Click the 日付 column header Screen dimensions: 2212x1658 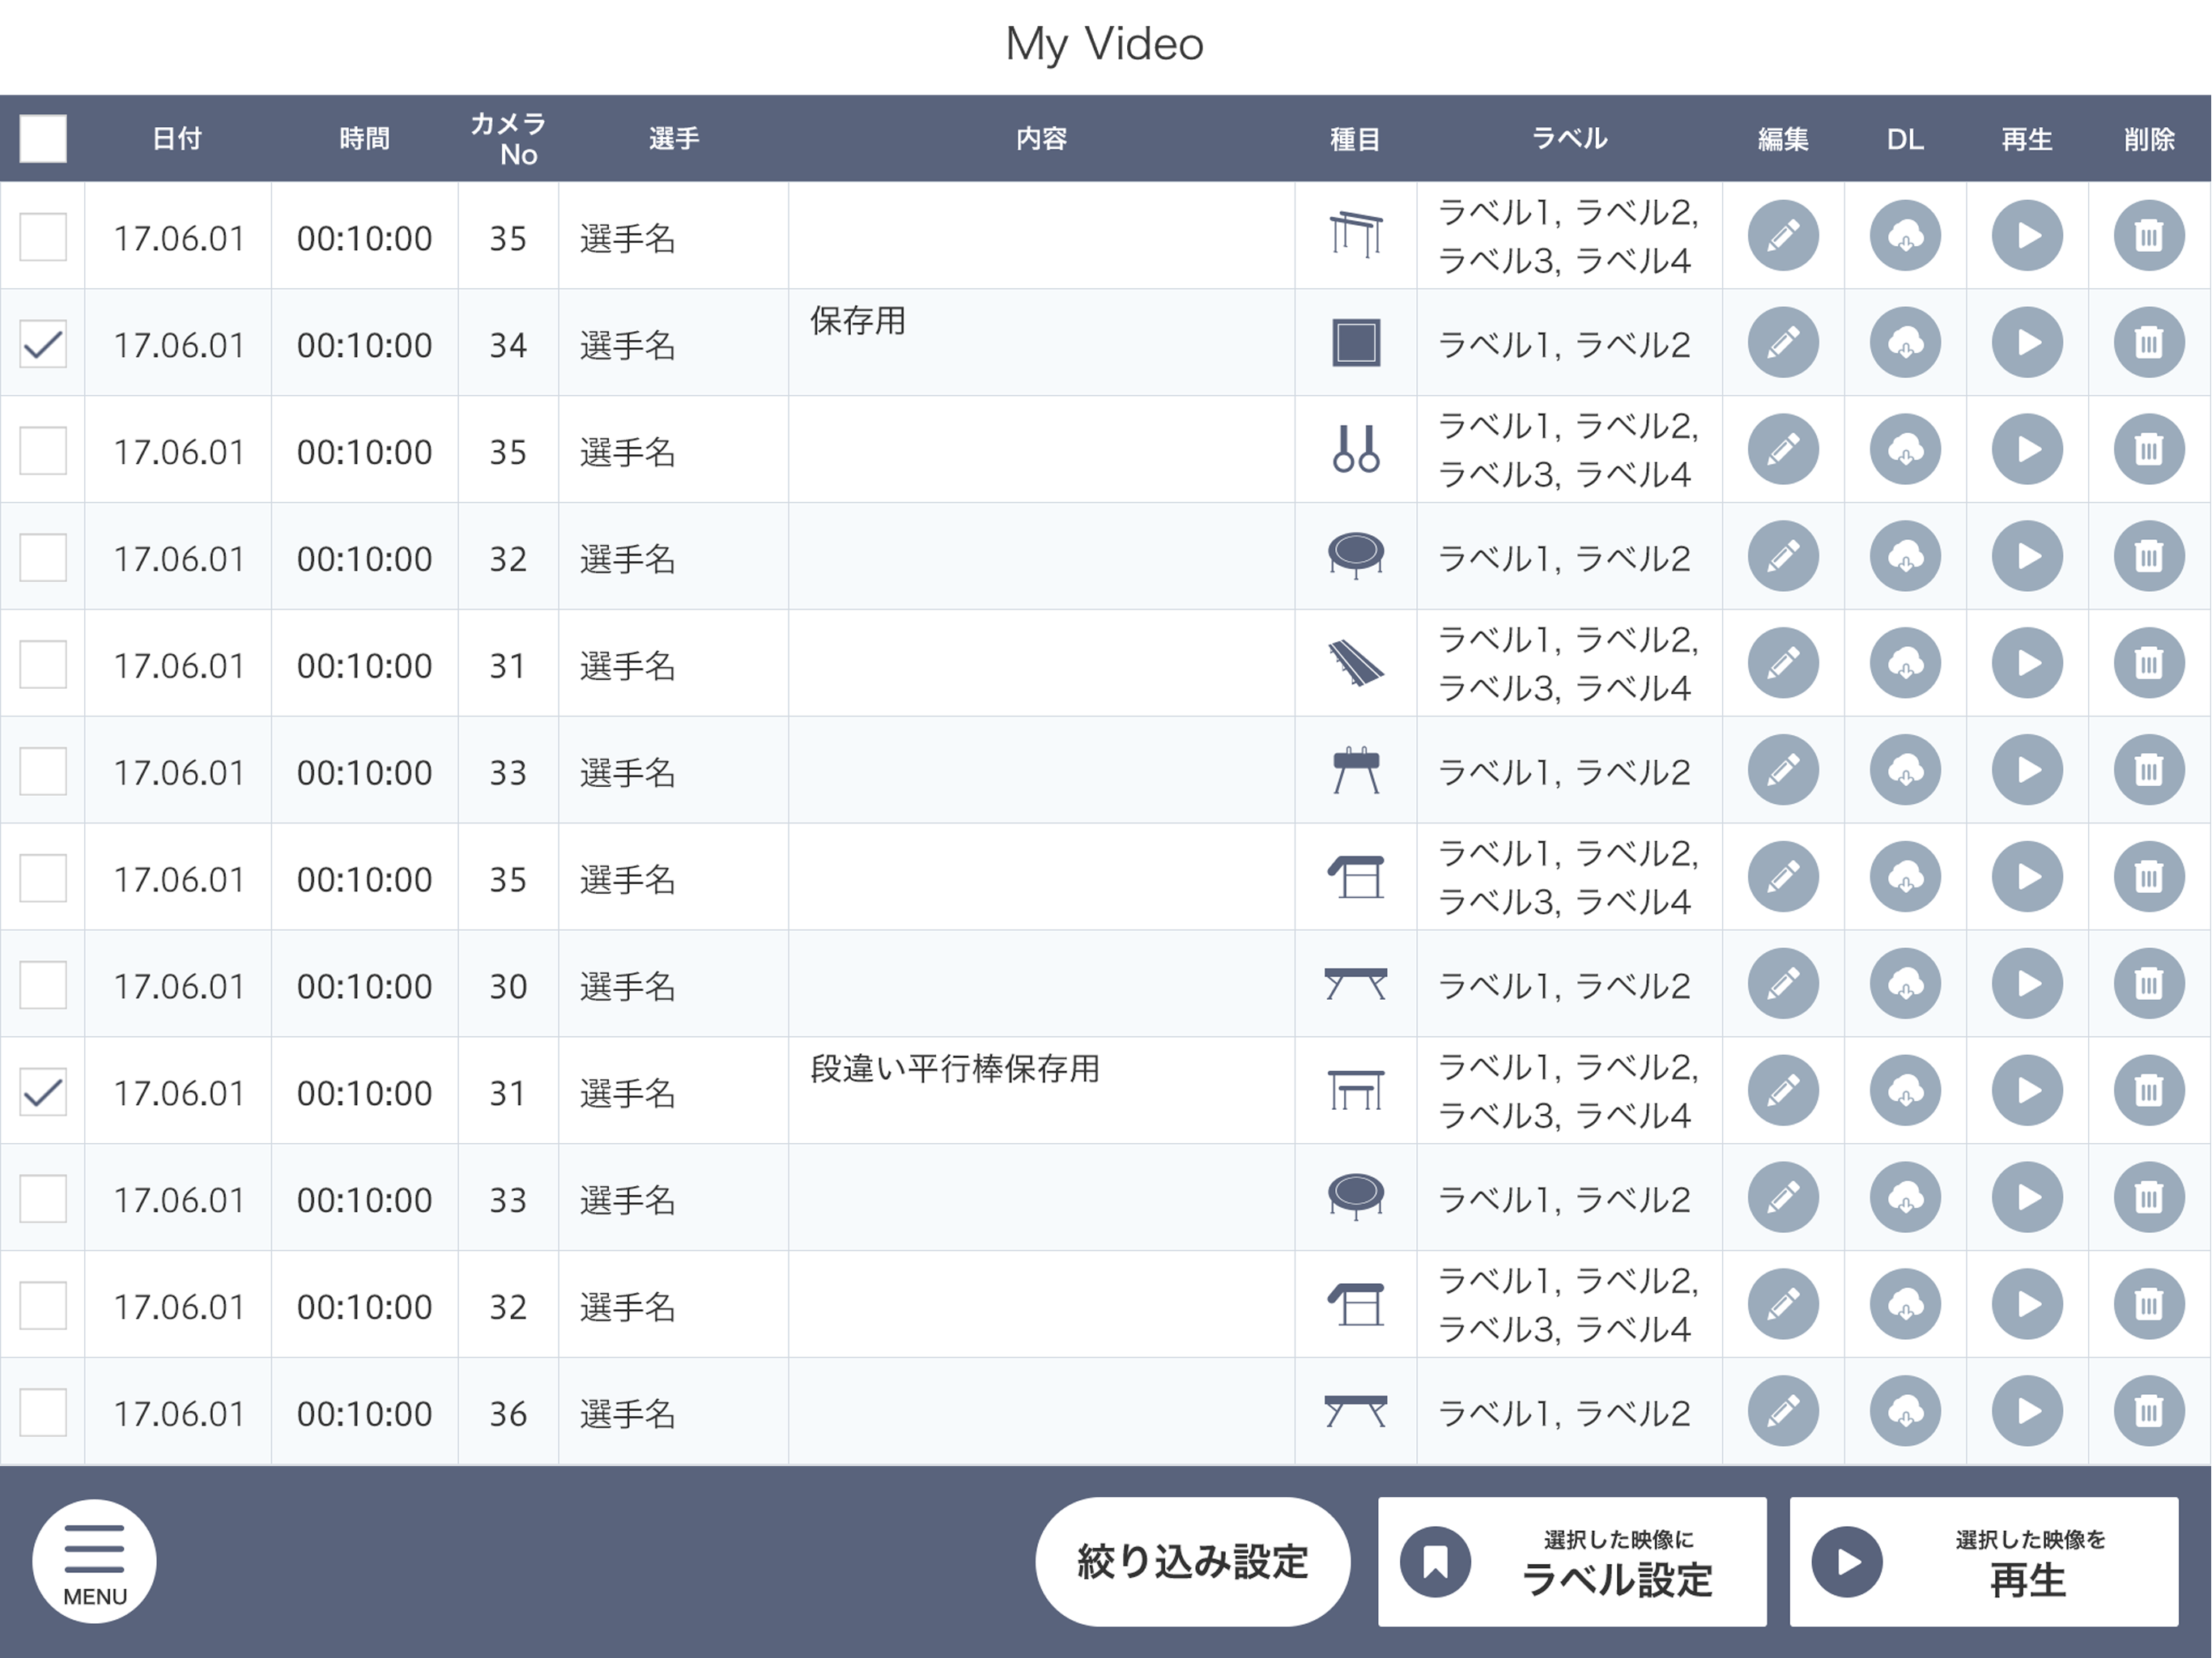pos(177,139)
